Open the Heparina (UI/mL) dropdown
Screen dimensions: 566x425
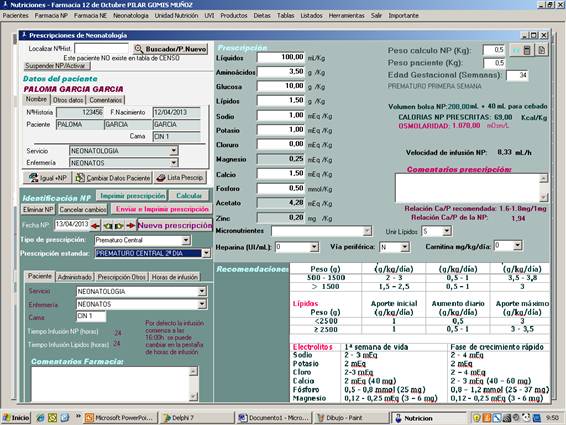[314, 247]
